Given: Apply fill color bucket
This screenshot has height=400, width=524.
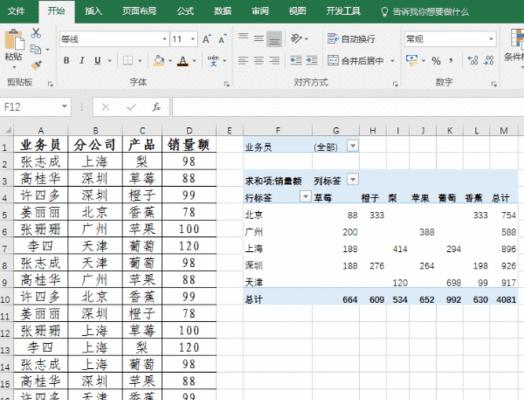Looking at the screenshot, I should tap(159, 60).
